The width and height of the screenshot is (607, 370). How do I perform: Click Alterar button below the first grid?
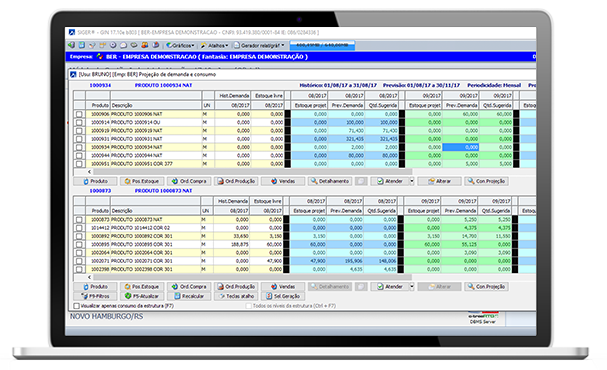click(439, 181)
